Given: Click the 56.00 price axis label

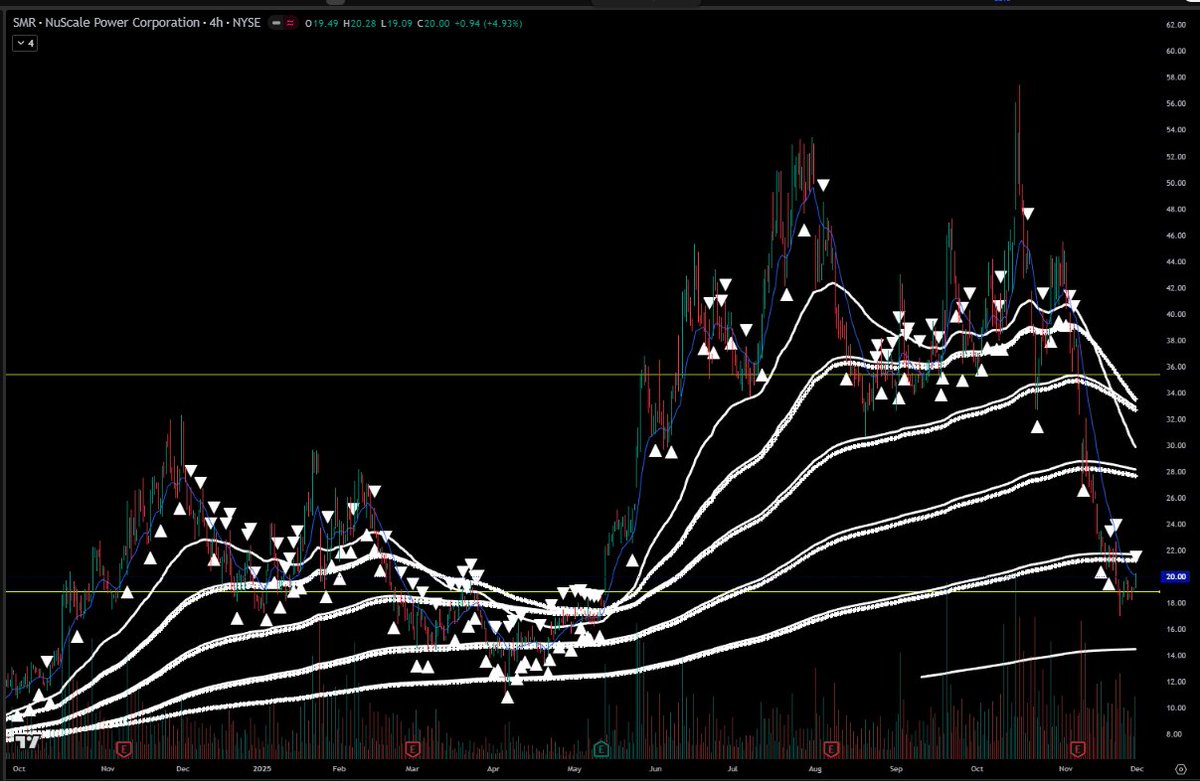Looking at the screenshot, I should [1176, 104].
